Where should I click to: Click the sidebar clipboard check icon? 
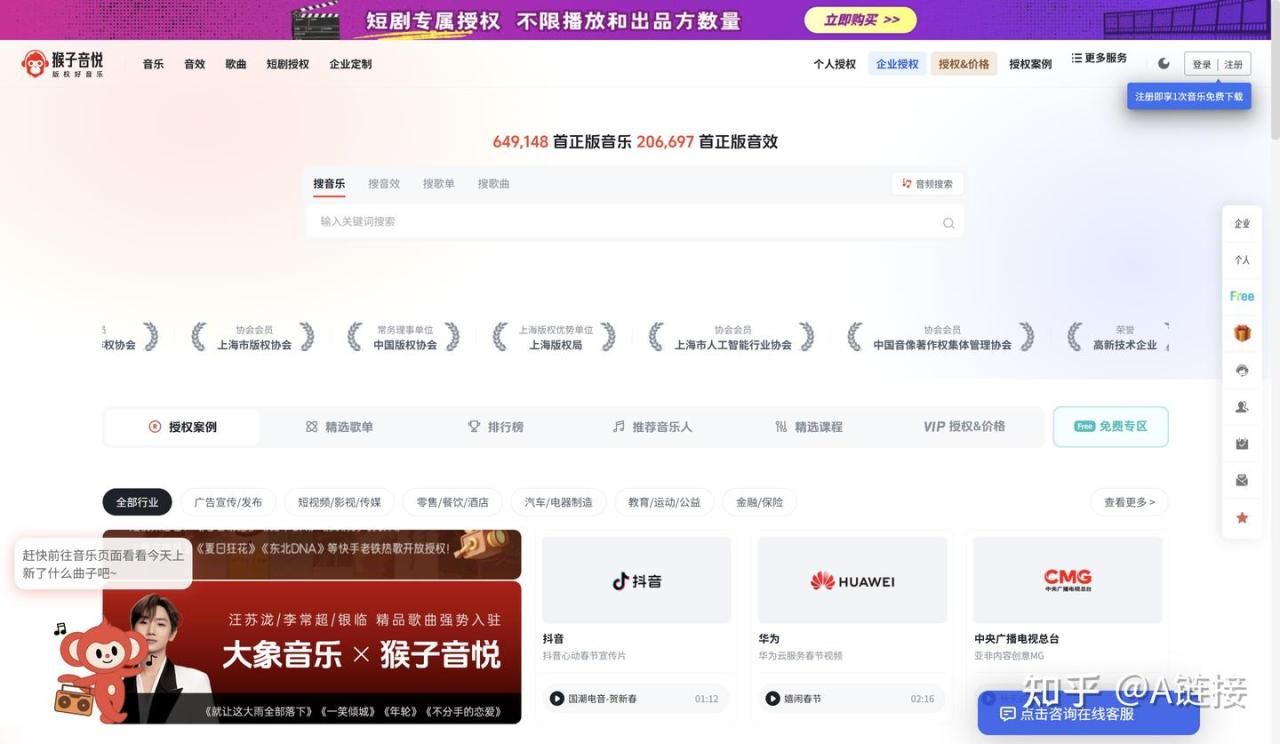point(1242,444)
